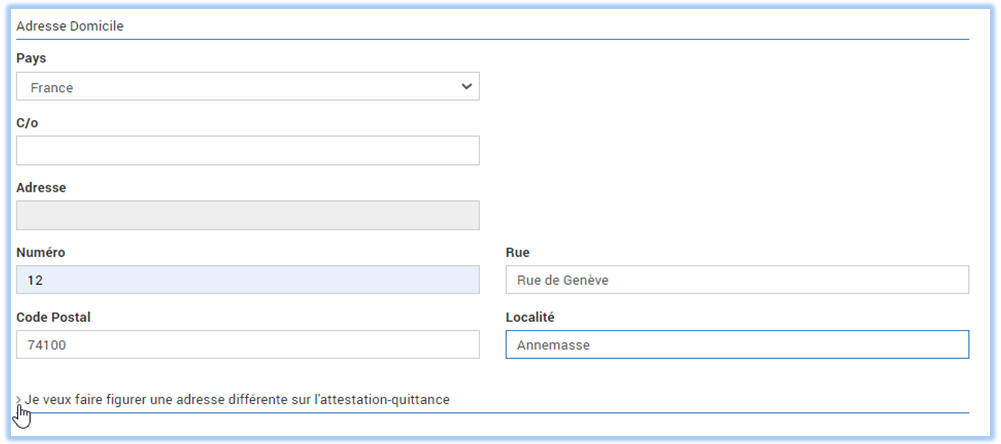Click the Rue field with Rue de Genève
The height and width of the screenshot is (444, 1001).
(x=737, y=280)
